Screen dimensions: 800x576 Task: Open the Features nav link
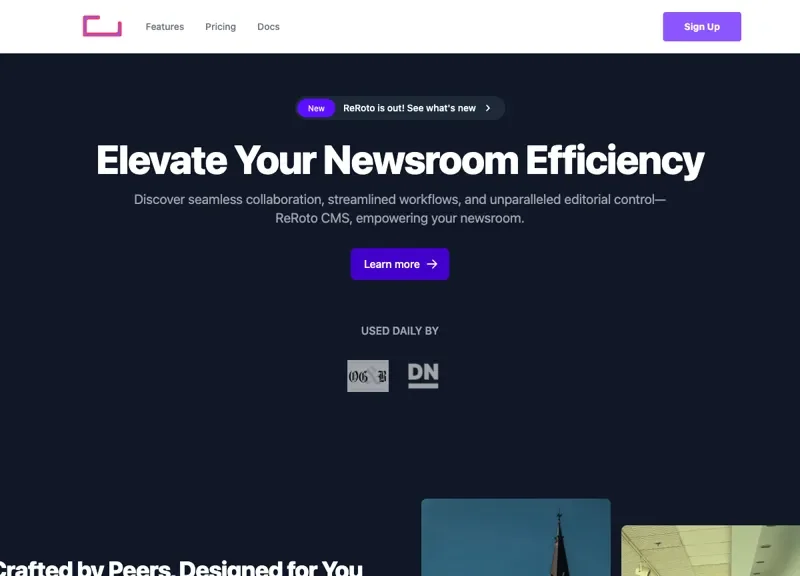[164, 27]
